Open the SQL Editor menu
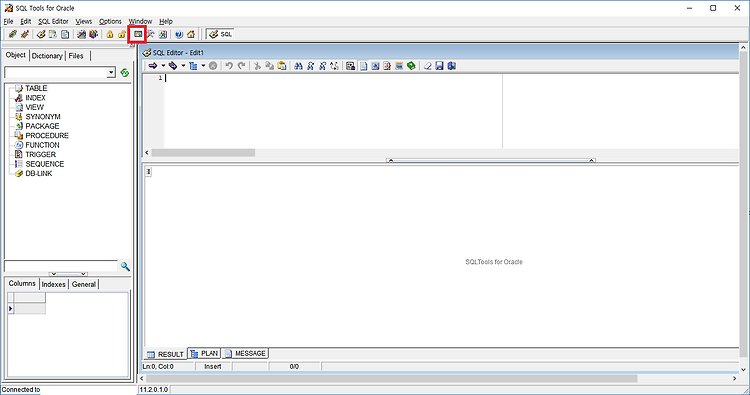The height and width of the screenshot is (395, 750). [54, 22]
